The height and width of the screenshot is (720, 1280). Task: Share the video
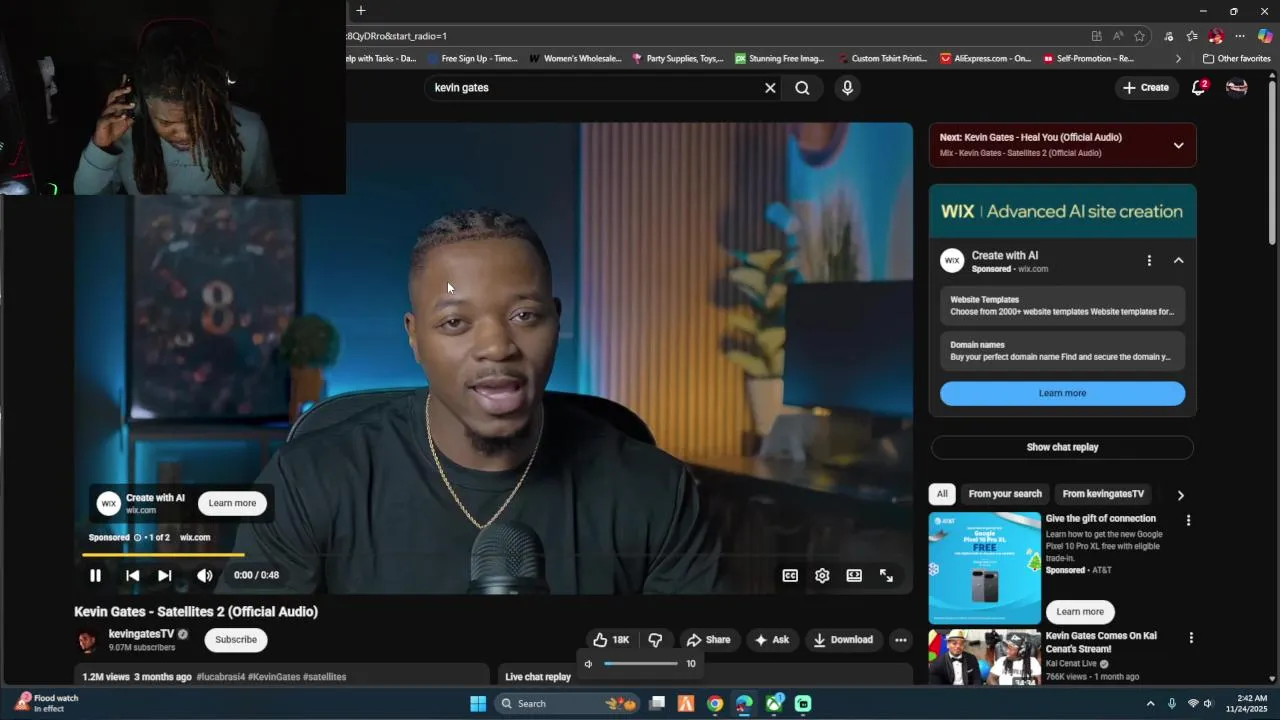tap(708, 640)
